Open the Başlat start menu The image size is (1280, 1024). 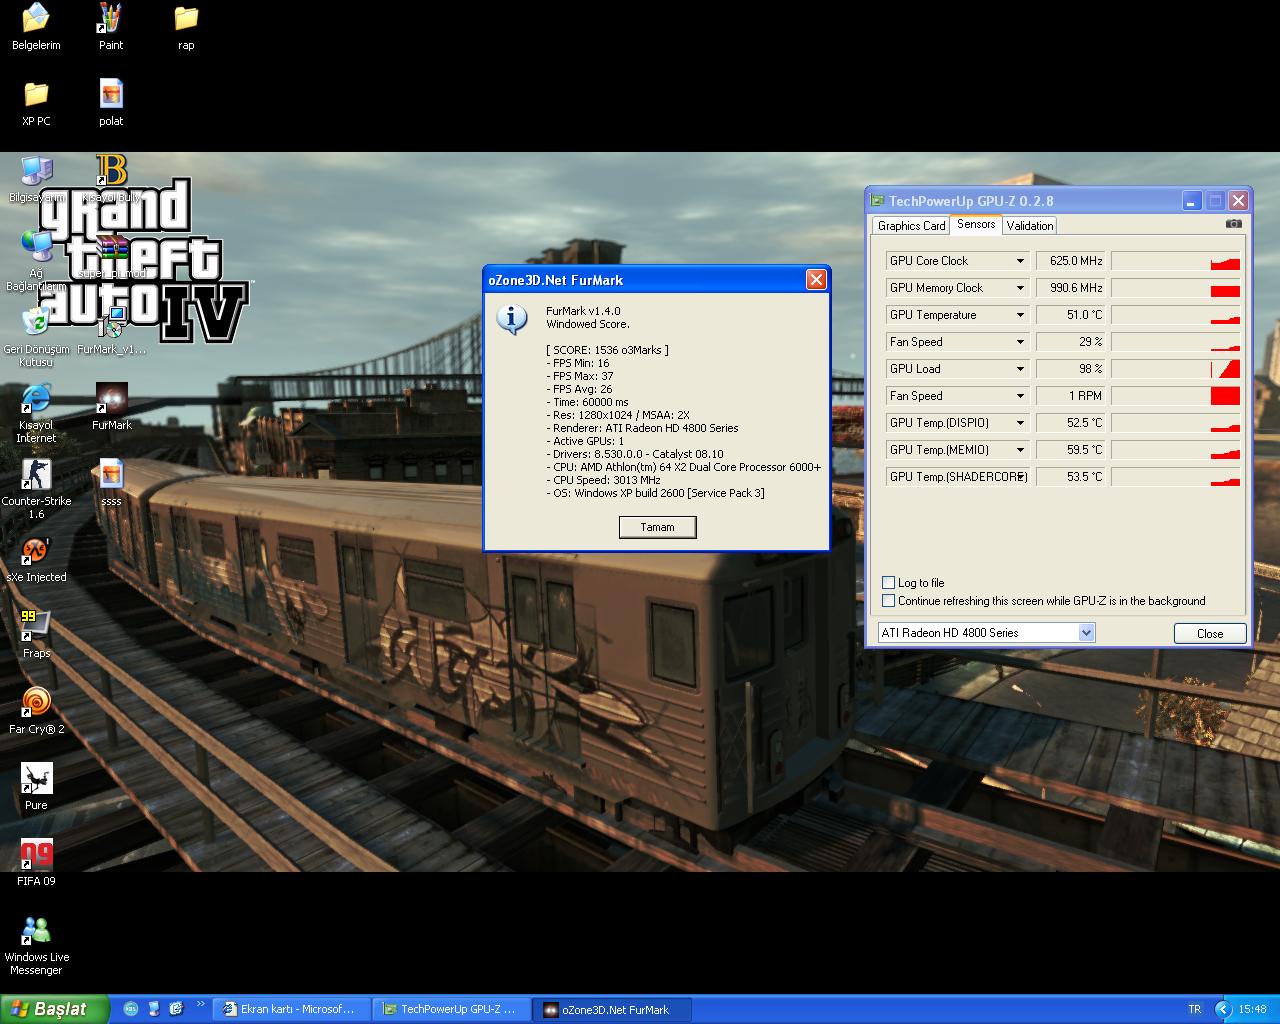coord(54,1009)
